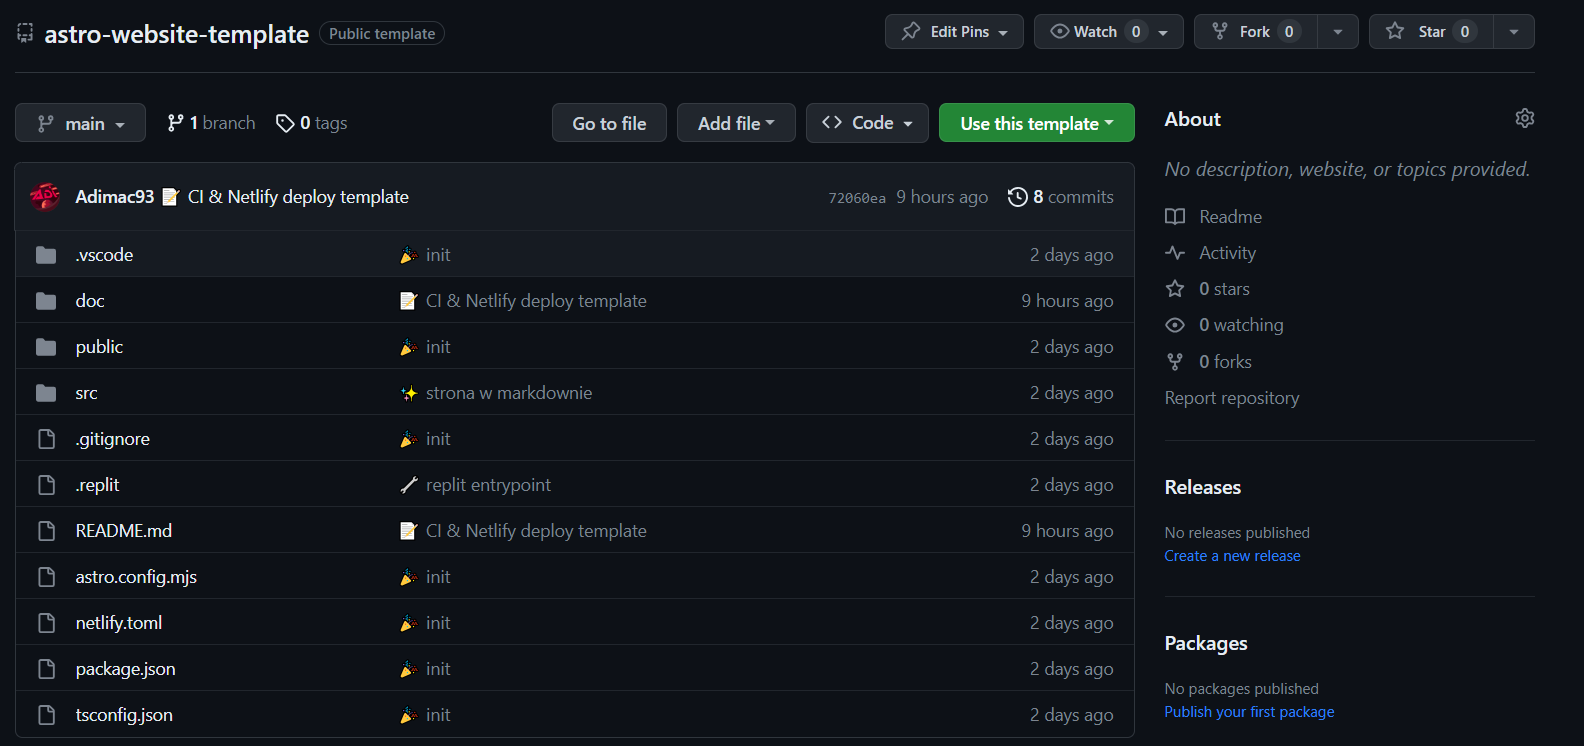
Task: Open the netlify.toml file name
Action: [x=119, y=623]
